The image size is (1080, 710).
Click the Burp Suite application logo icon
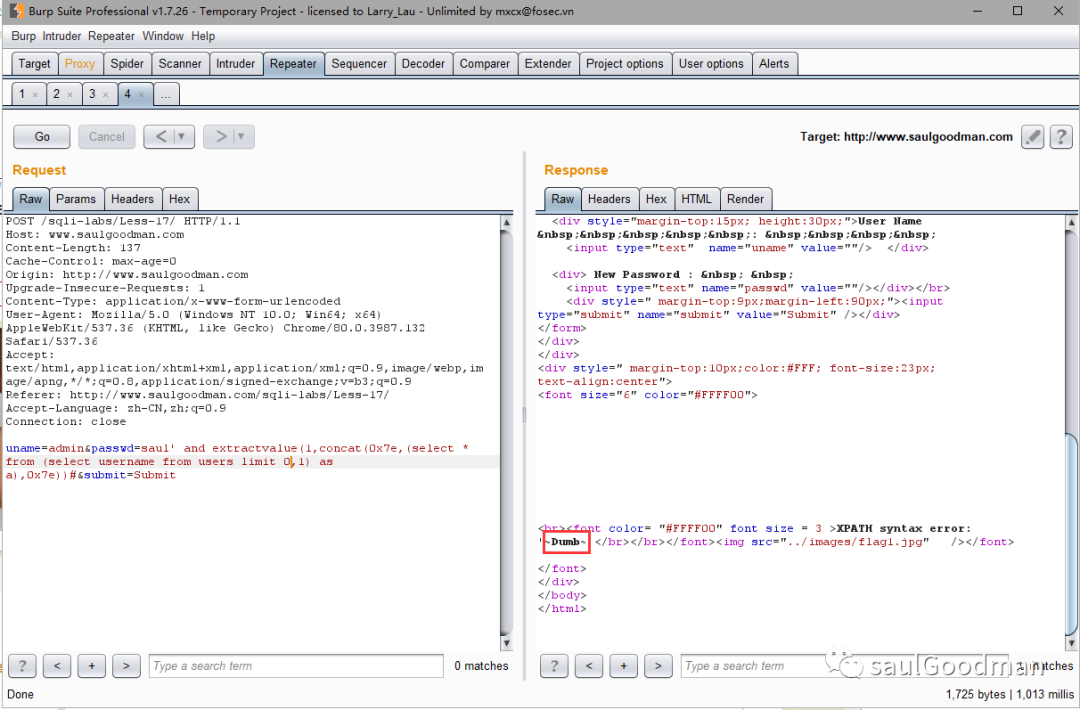(x=16, y=10)
